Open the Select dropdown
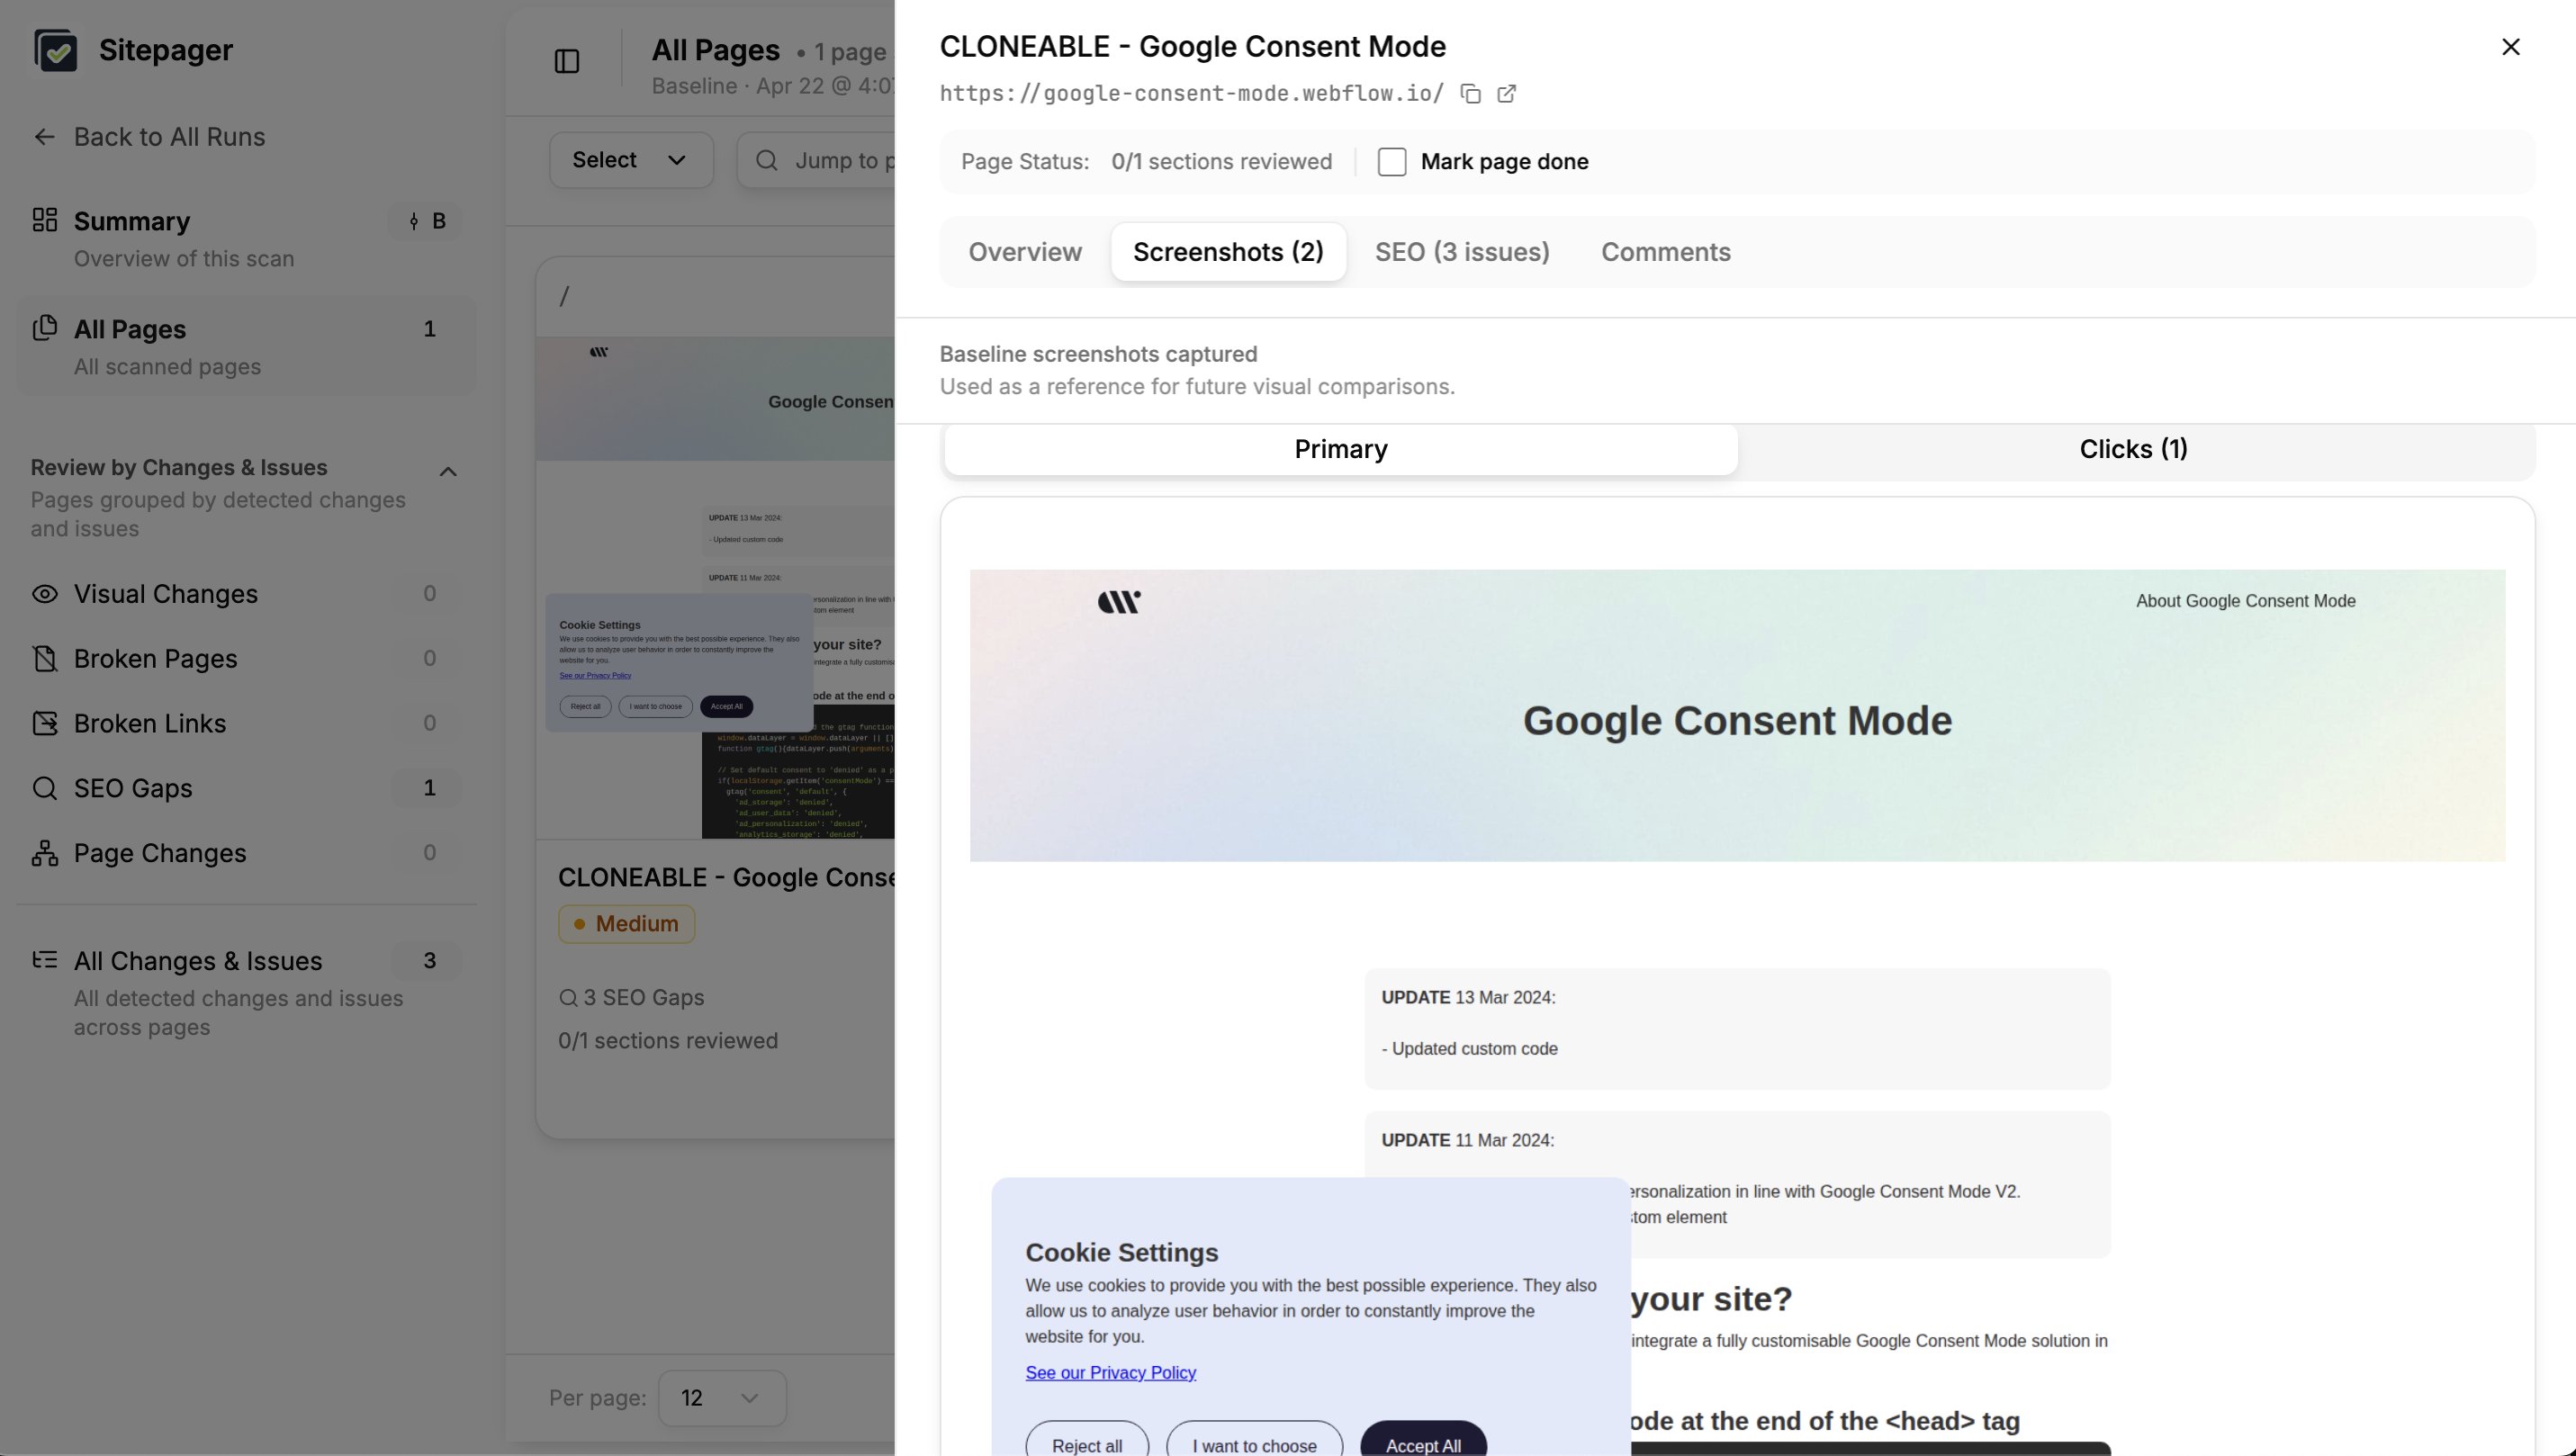This screenshot has height=1456, width=2576. coord(631,159)
